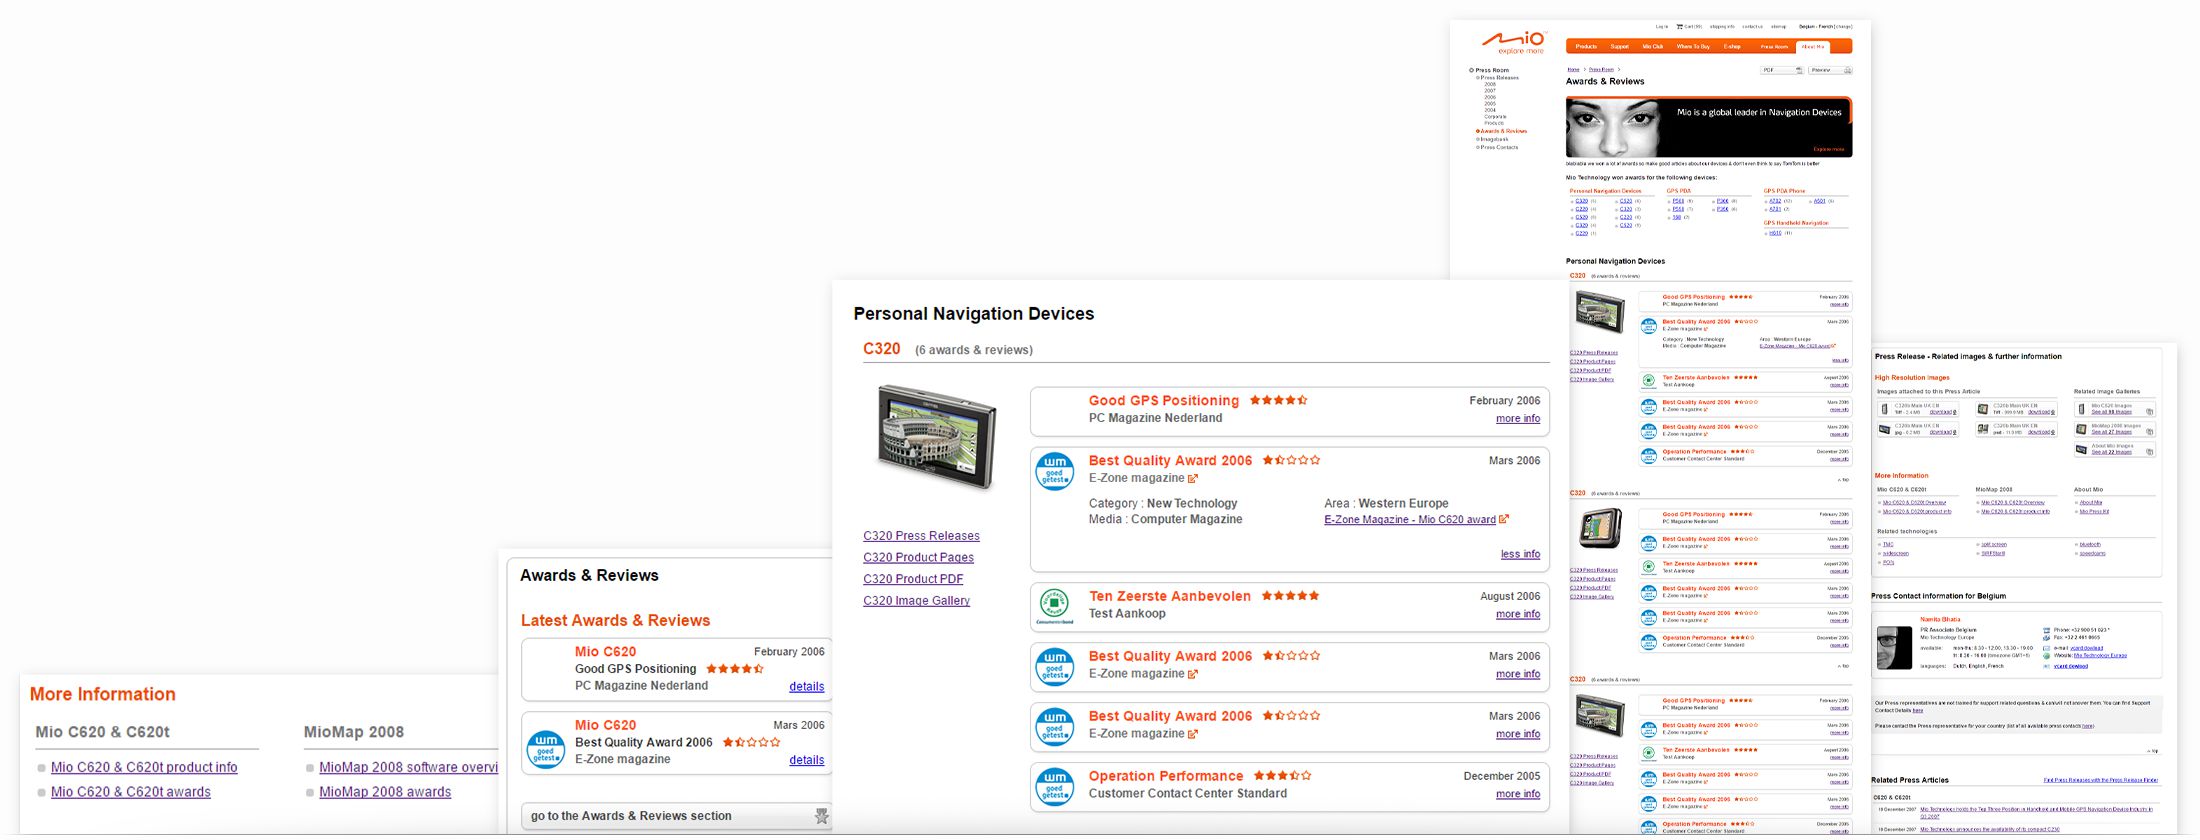
Task: Expand more info for Ten Zeerste Aanbevolen
Action: pyautogui.click(x=1517, y=614)
